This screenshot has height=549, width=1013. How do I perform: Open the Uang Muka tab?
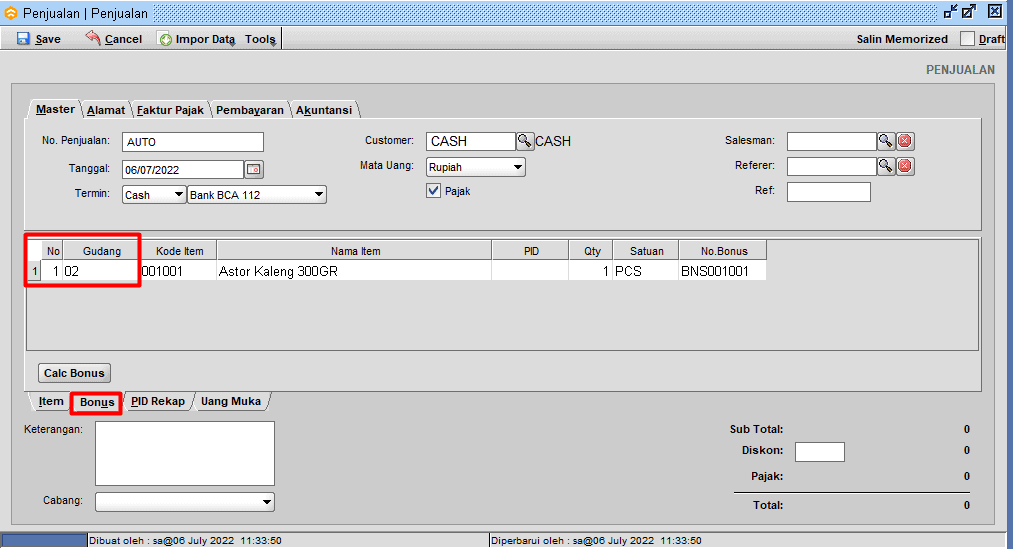click(231, 402)
